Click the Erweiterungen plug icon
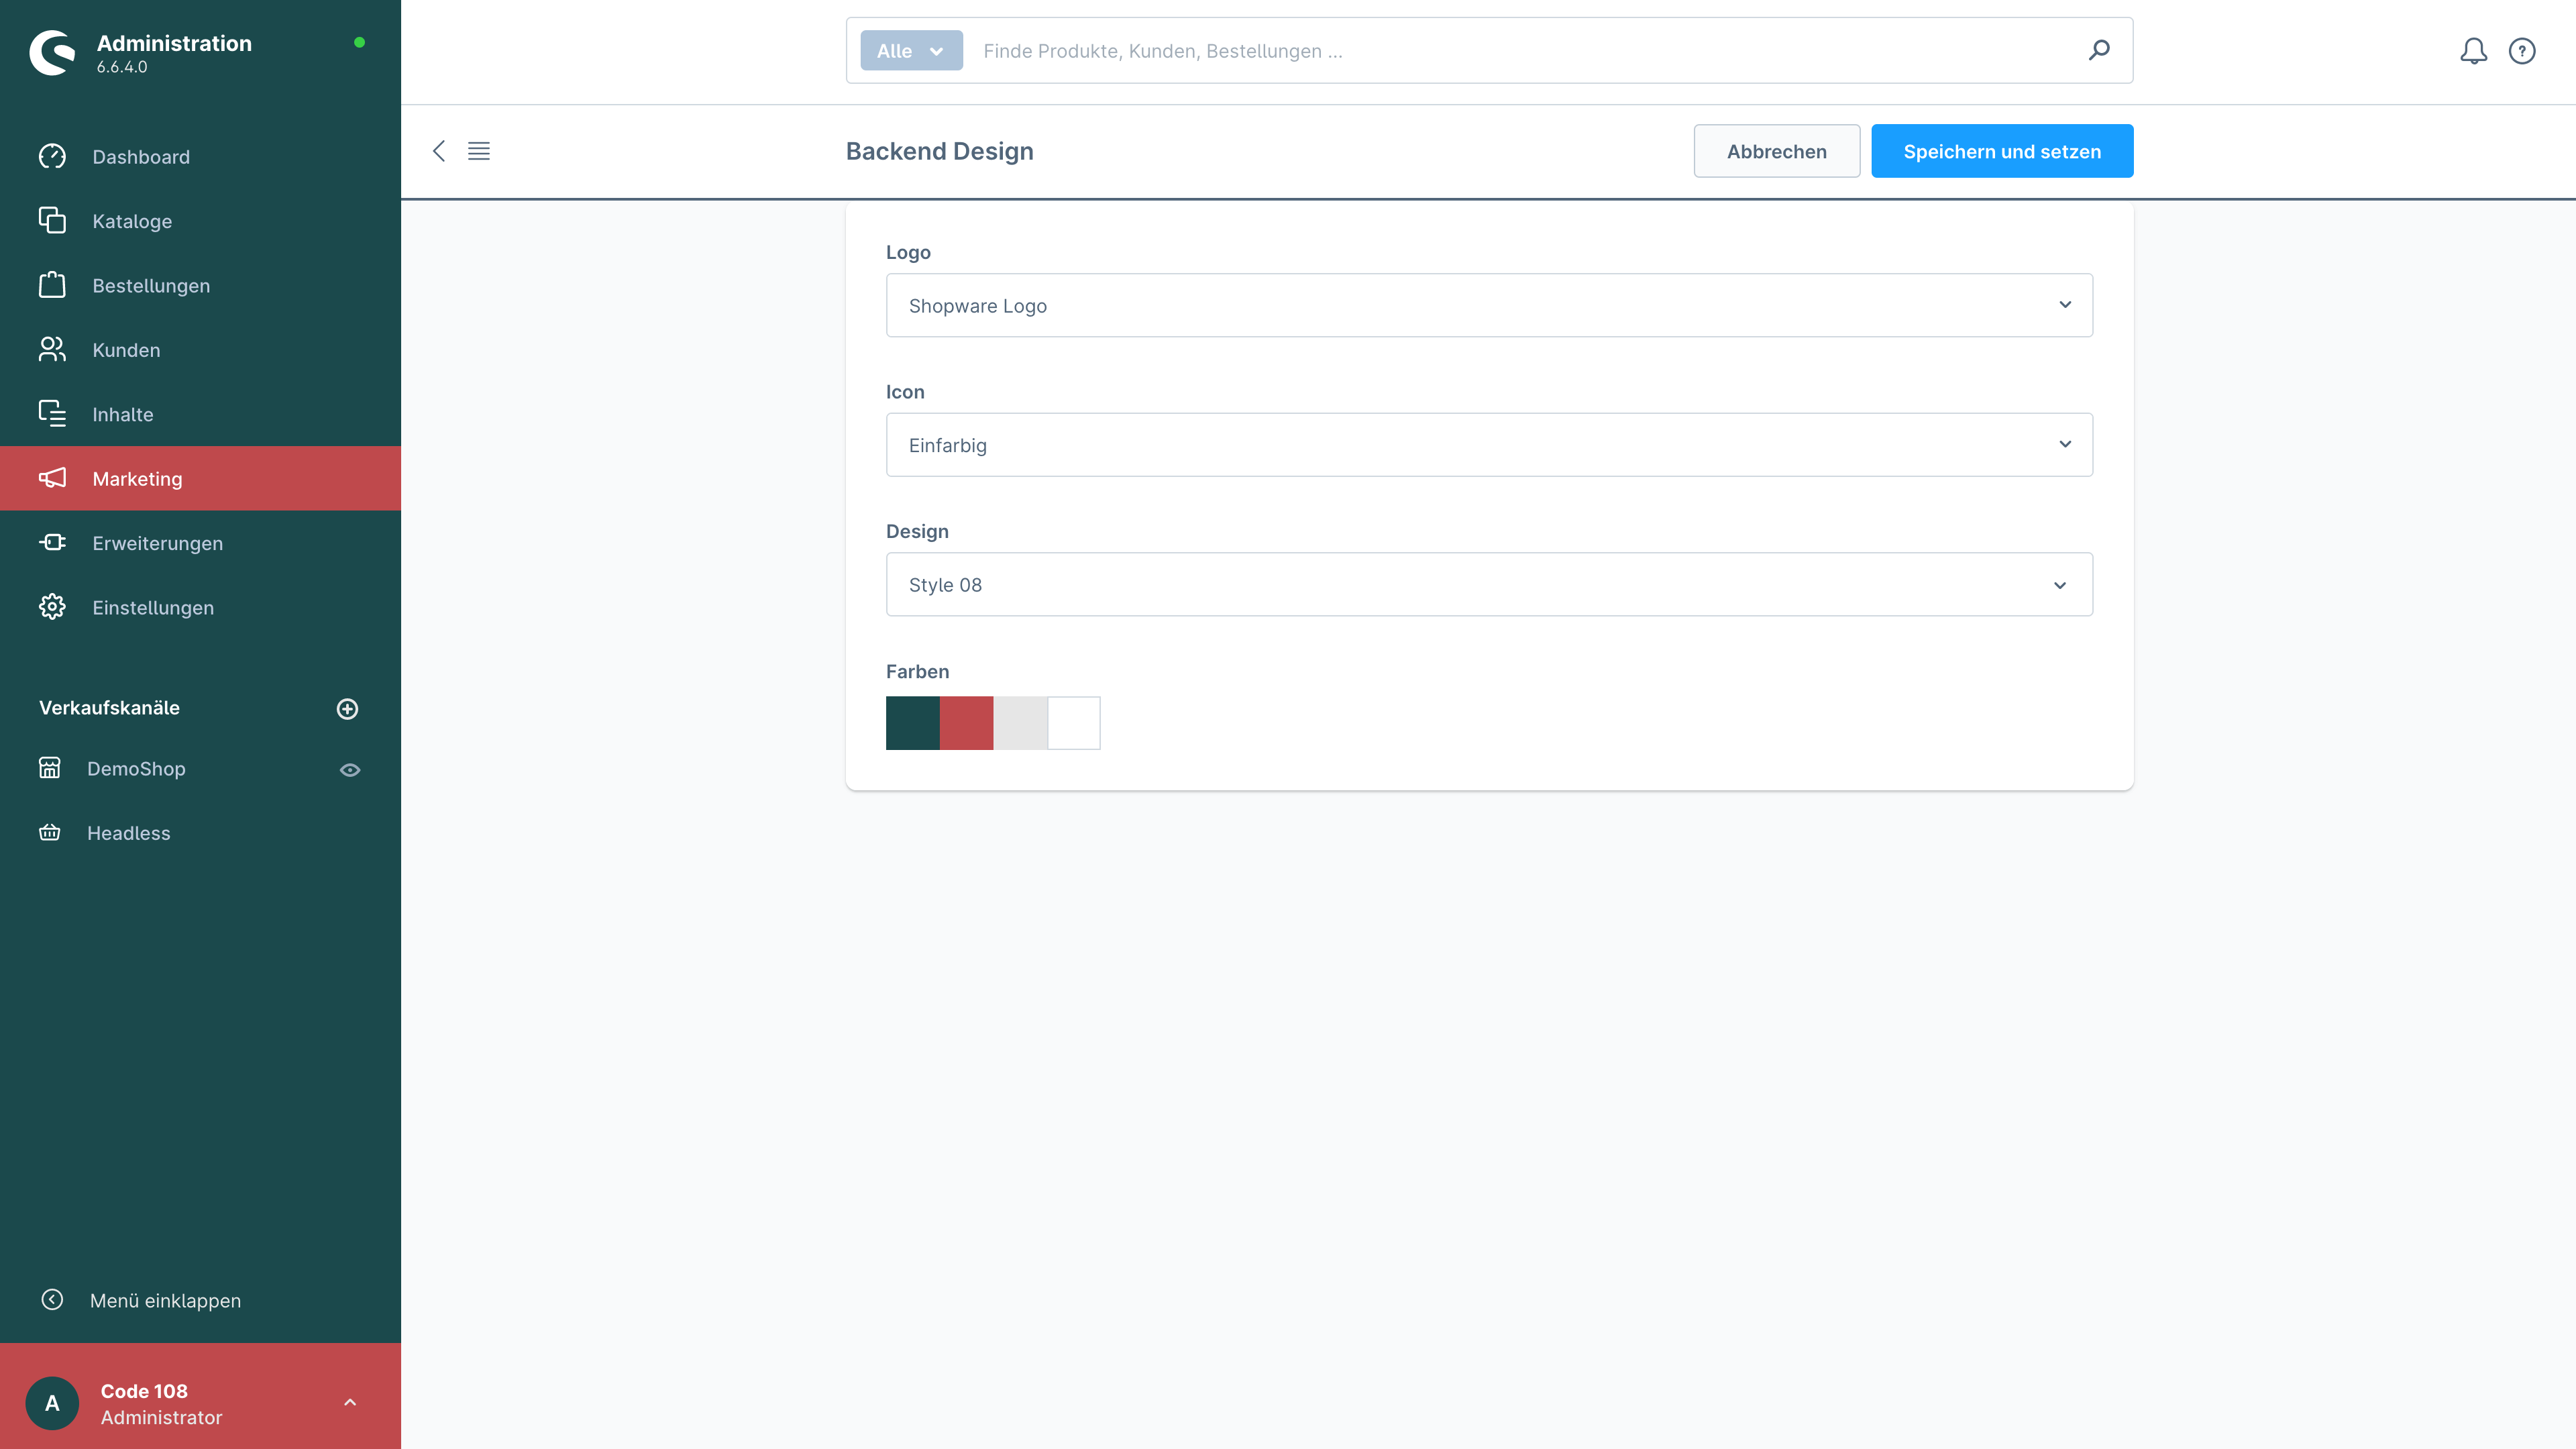The height and width of the screenshot is (1449, 2576). 52,542
